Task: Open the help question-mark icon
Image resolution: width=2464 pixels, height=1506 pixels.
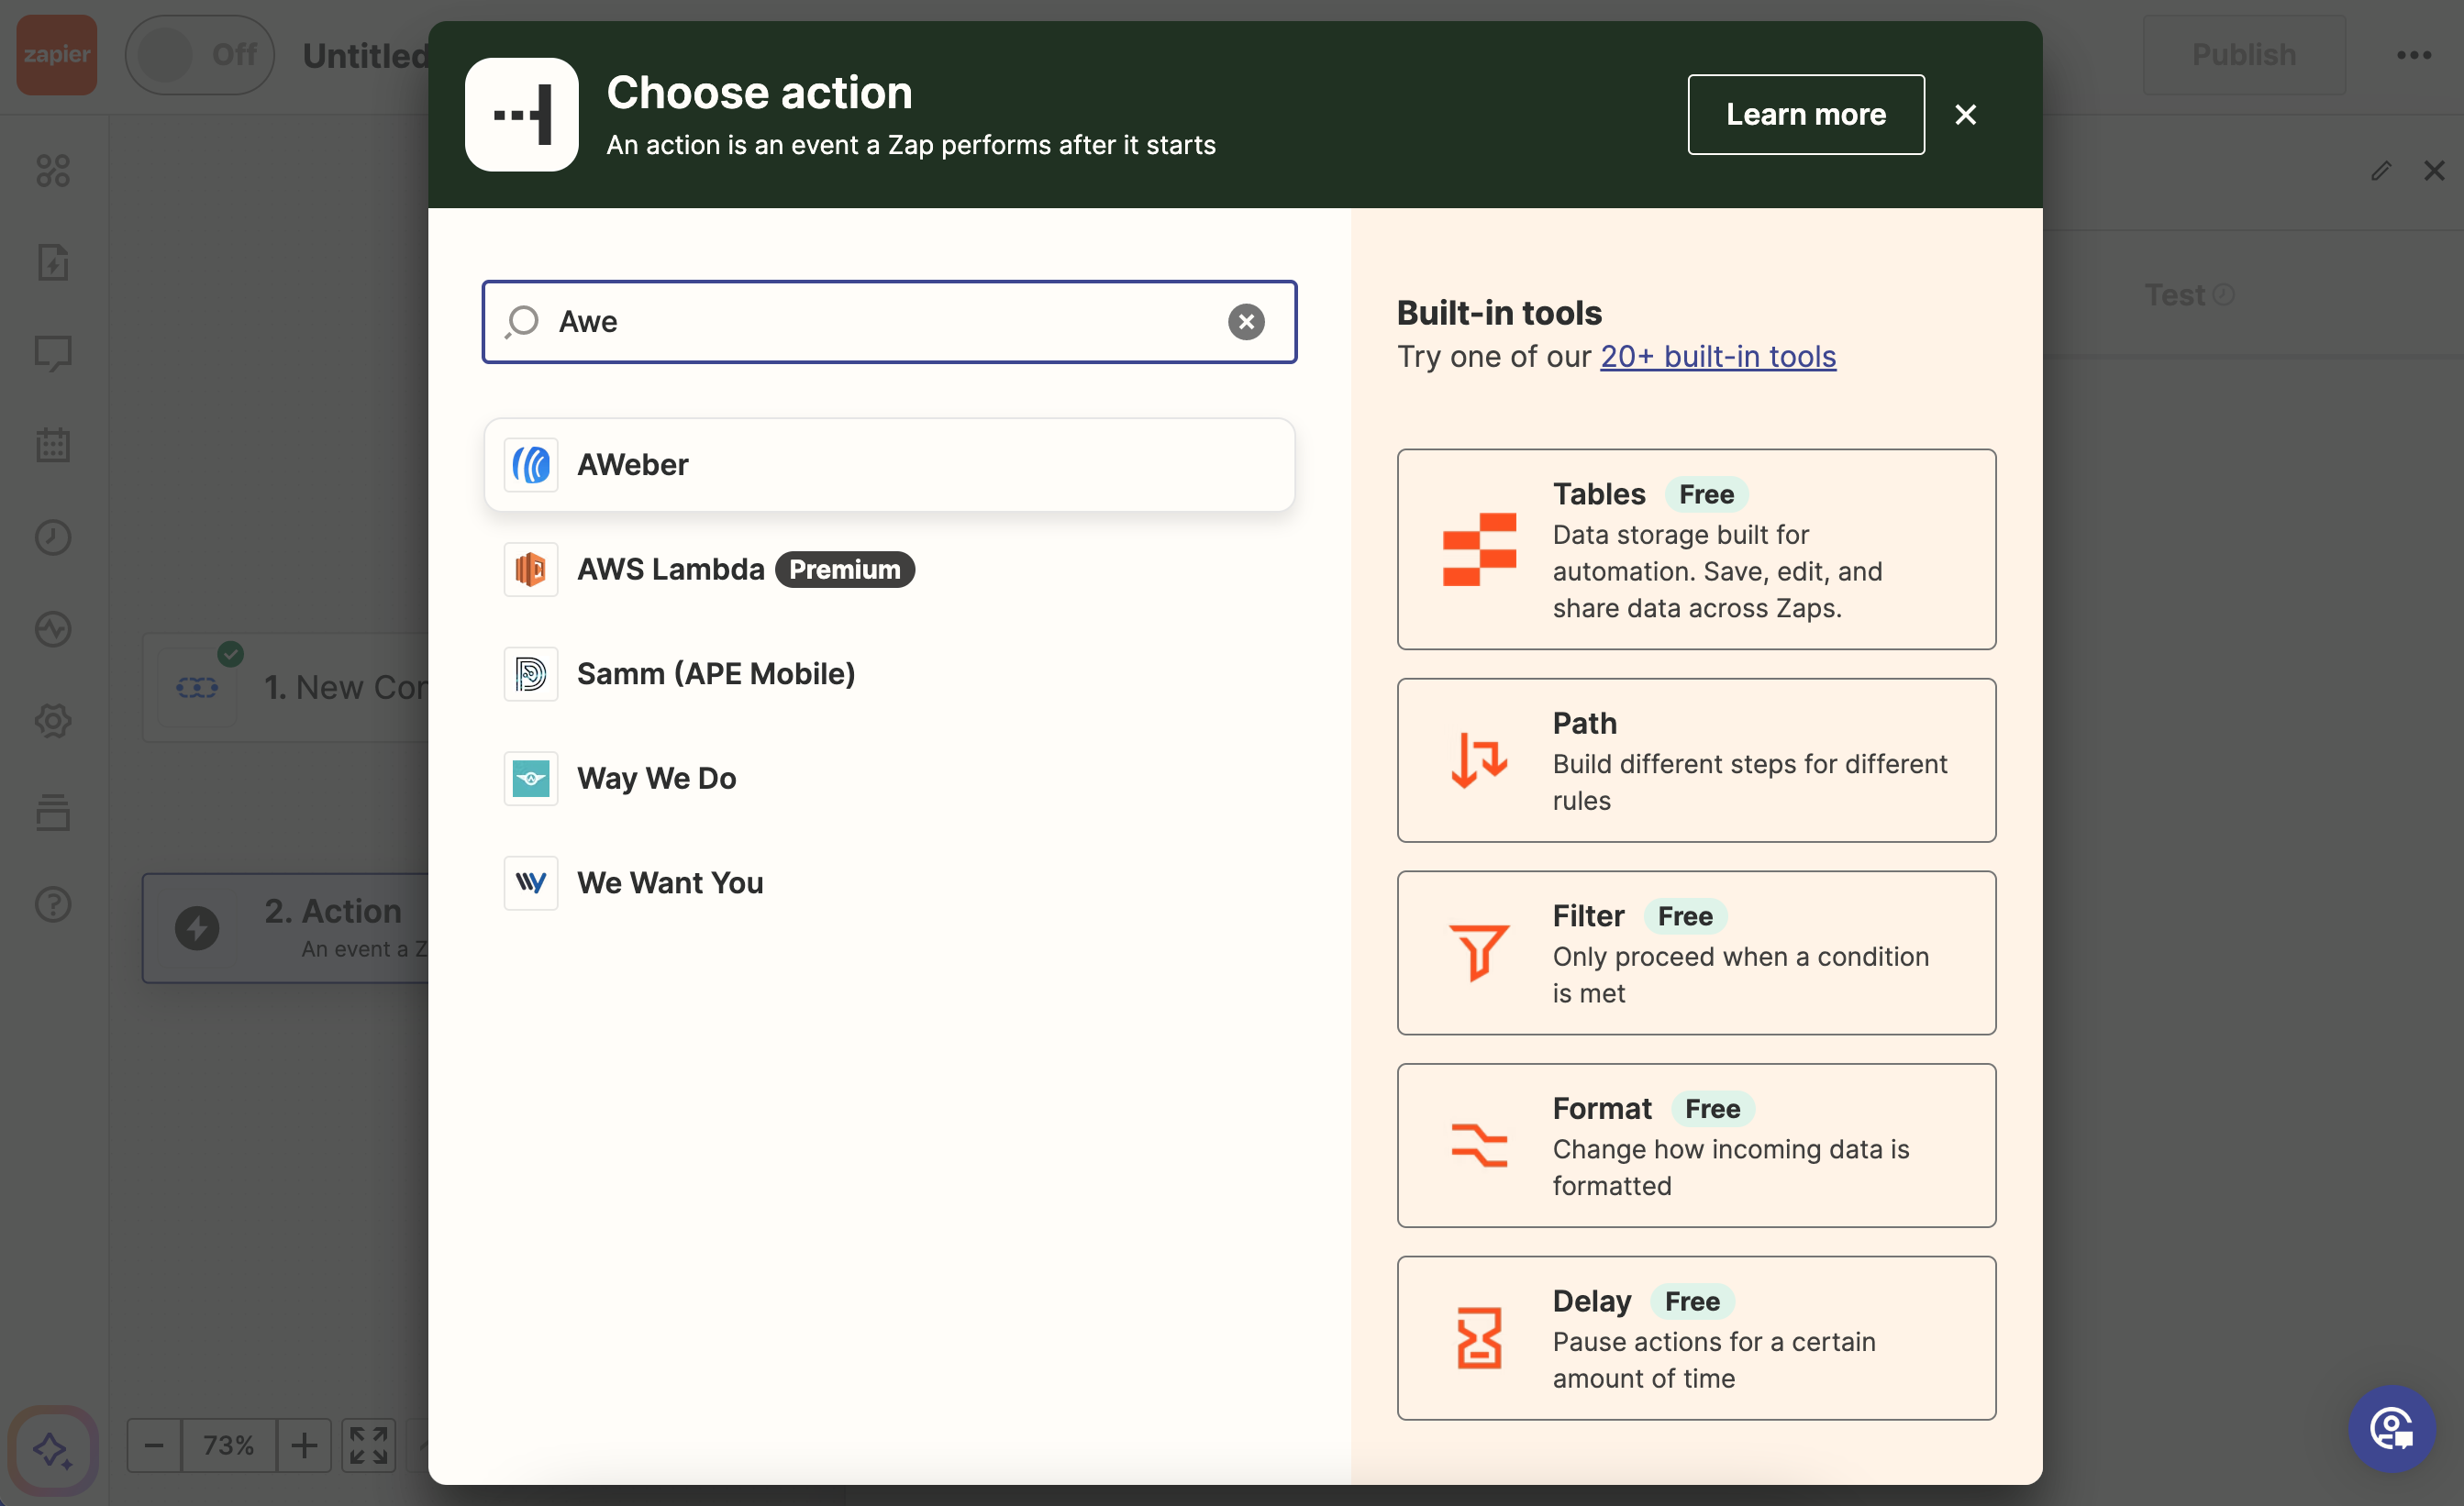Action: (x=52, y=904)
